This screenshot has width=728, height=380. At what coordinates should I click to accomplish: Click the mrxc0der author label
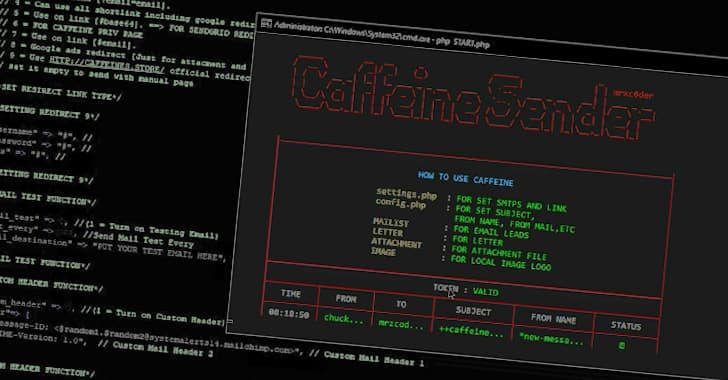coord(633,94)
